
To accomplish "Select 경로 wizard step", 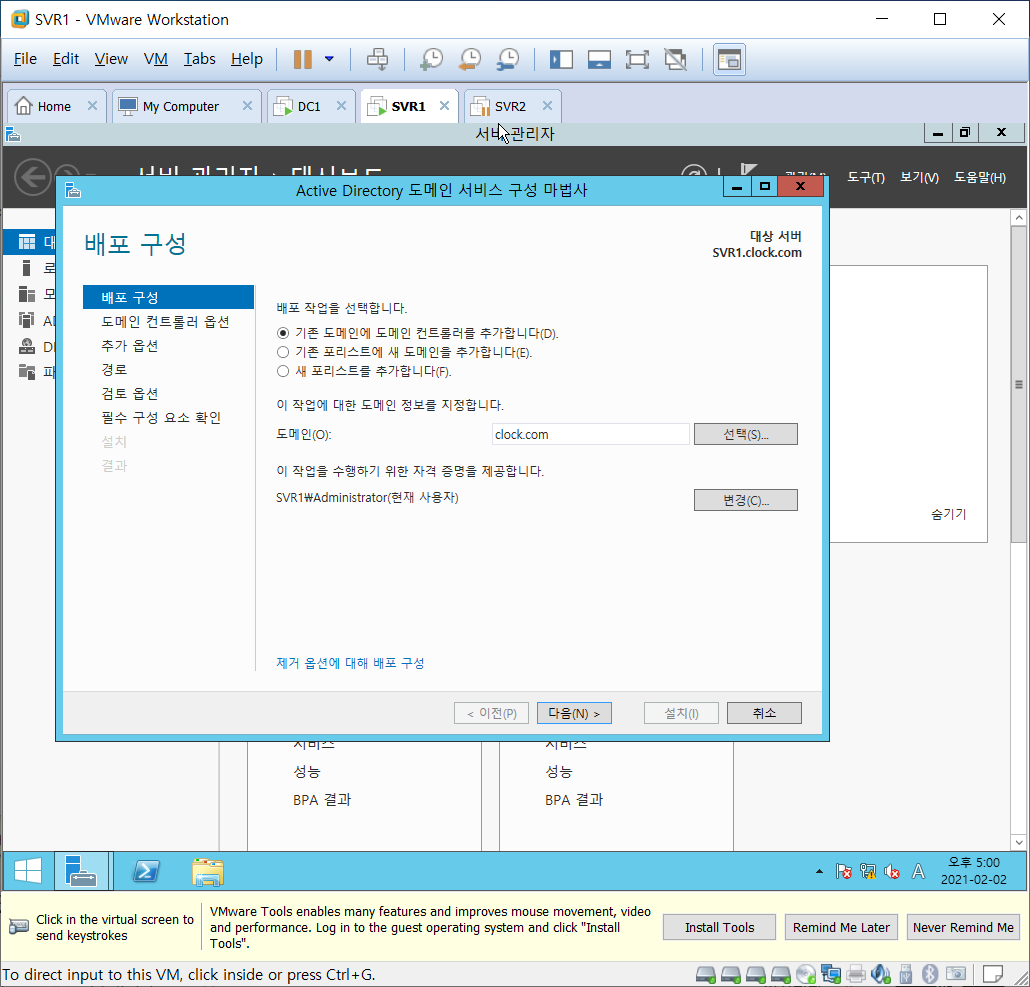I will [114, 370].
